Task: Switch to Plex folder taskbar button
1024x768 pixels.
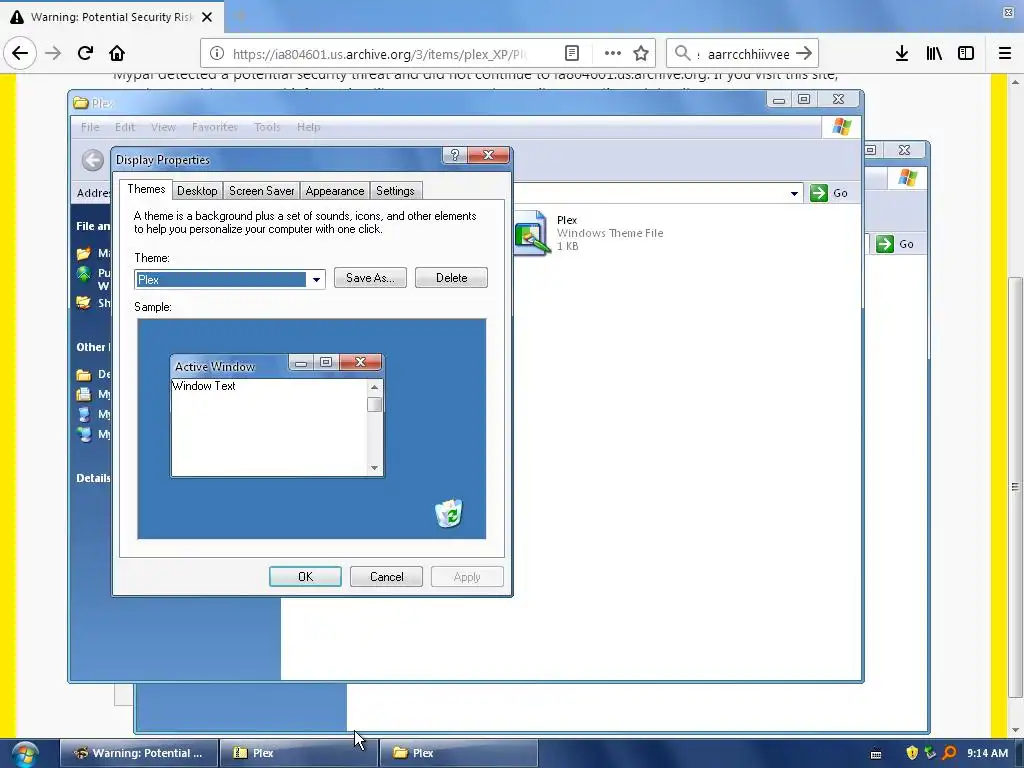Action: click(458, 753)
